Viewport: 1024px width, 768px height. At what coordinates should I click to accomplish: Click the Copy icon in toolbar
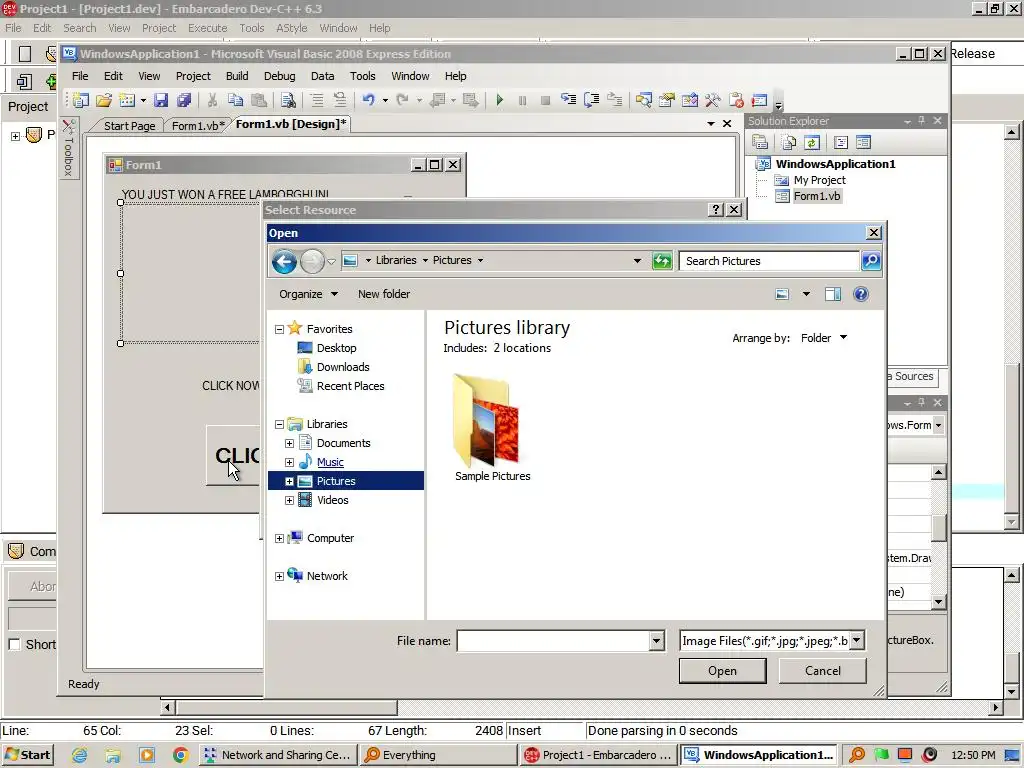point(235,100)
